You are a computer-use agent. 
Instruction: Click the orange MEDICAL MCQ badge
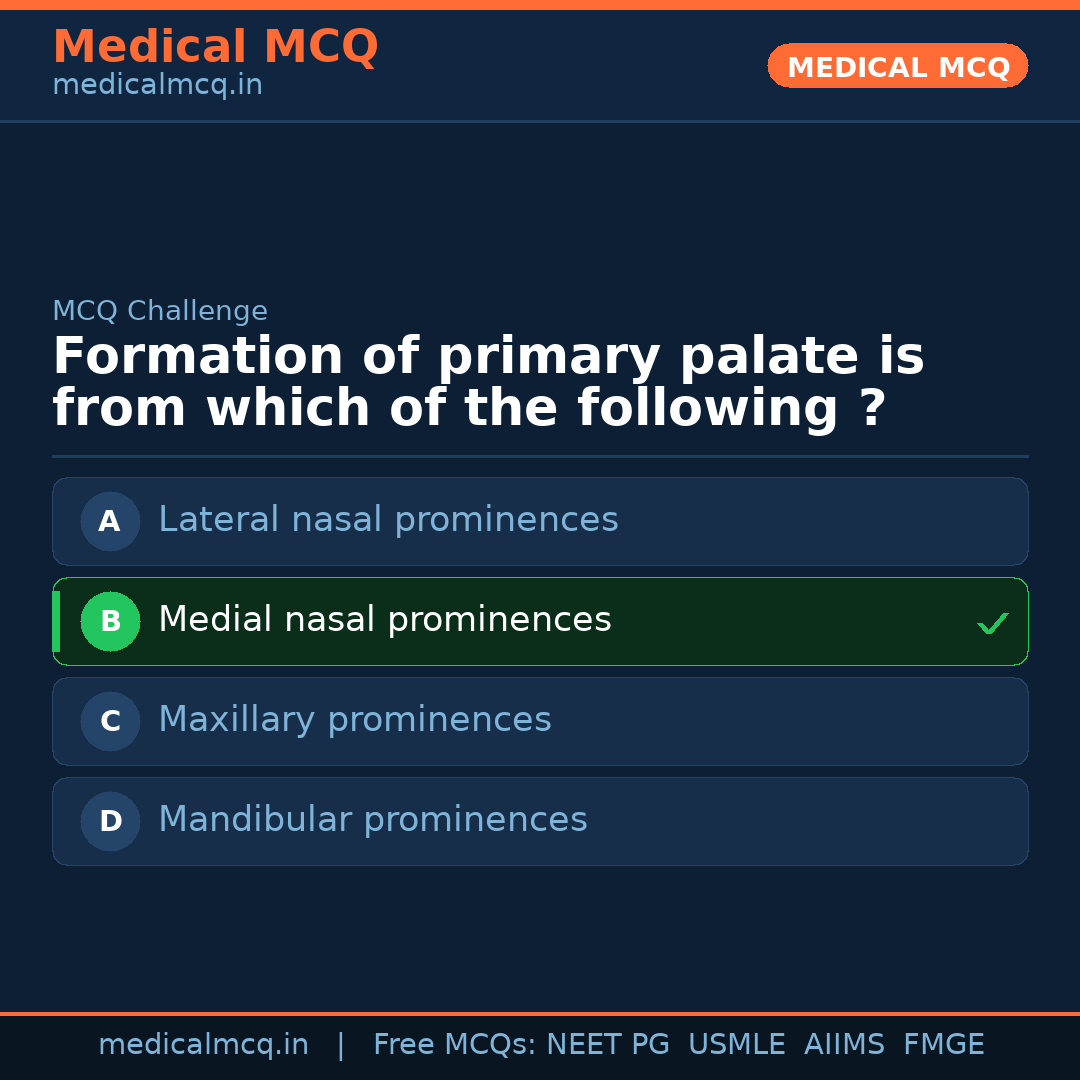pos(897,67)
